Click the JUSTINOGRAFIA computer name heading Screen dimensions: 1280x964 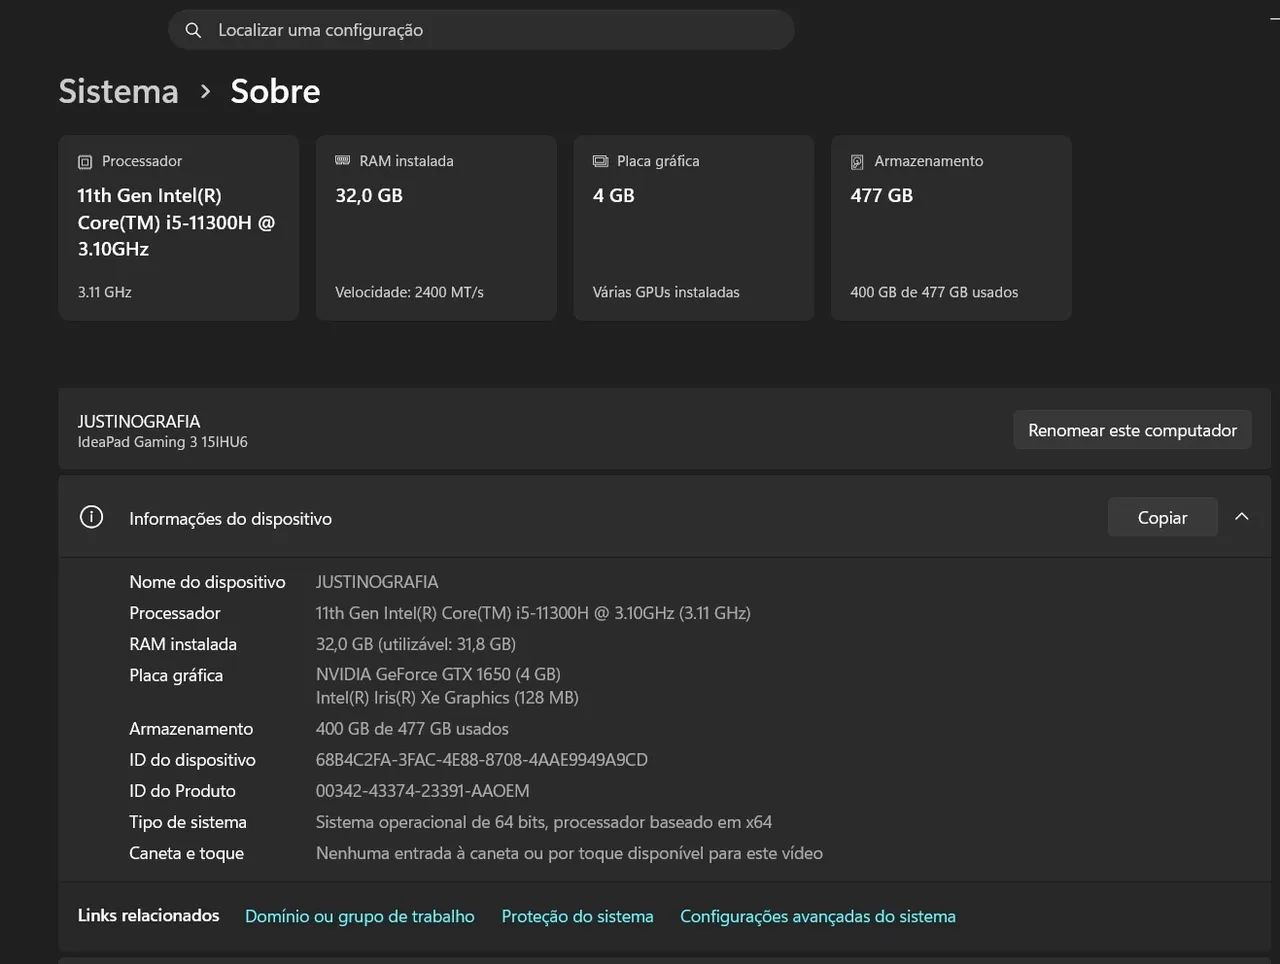tap(139, 421)
